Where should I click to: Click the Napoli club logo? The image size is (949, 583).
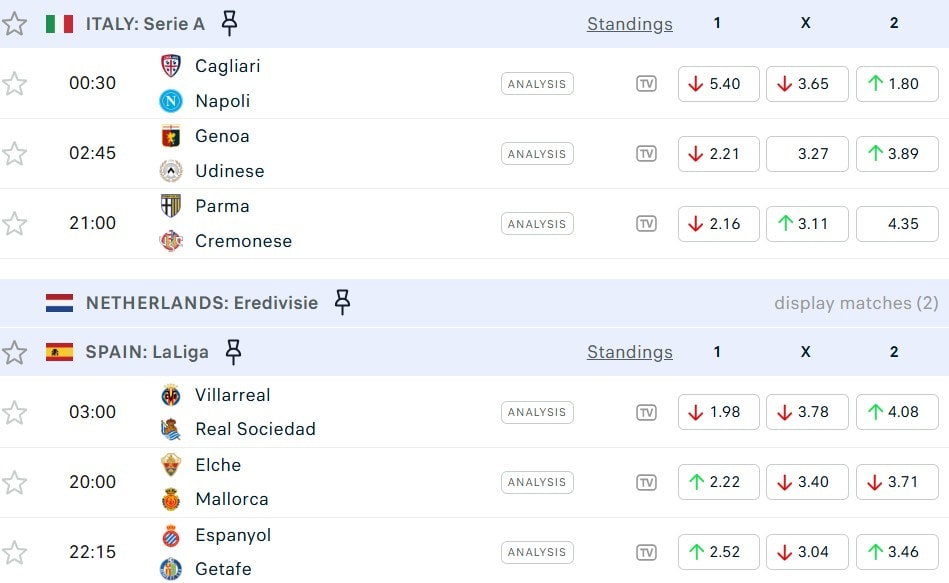click(171, 101)
